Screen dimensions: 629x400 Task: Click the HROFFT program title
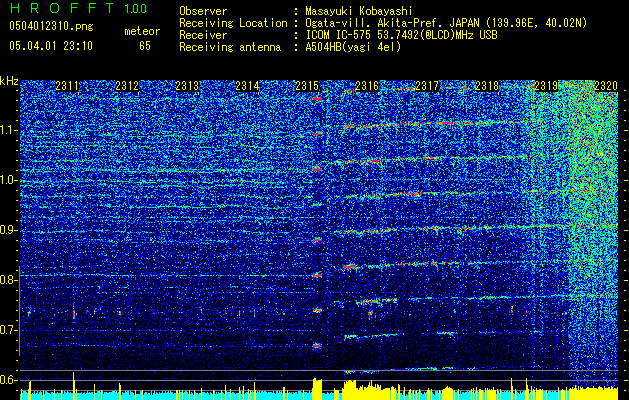(62, 8)
